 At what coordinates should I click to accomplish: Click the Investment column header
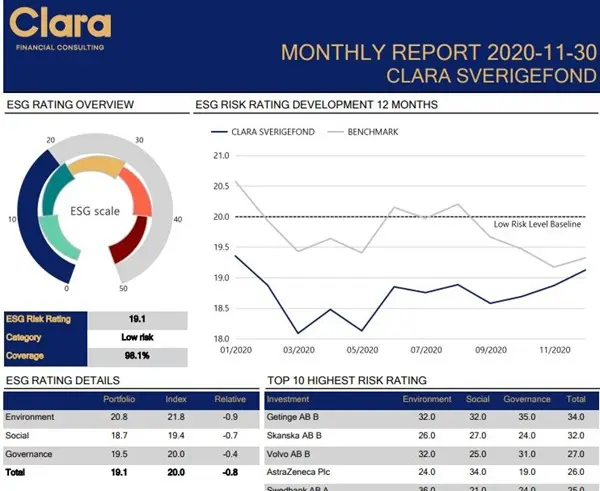click(288, 399)
